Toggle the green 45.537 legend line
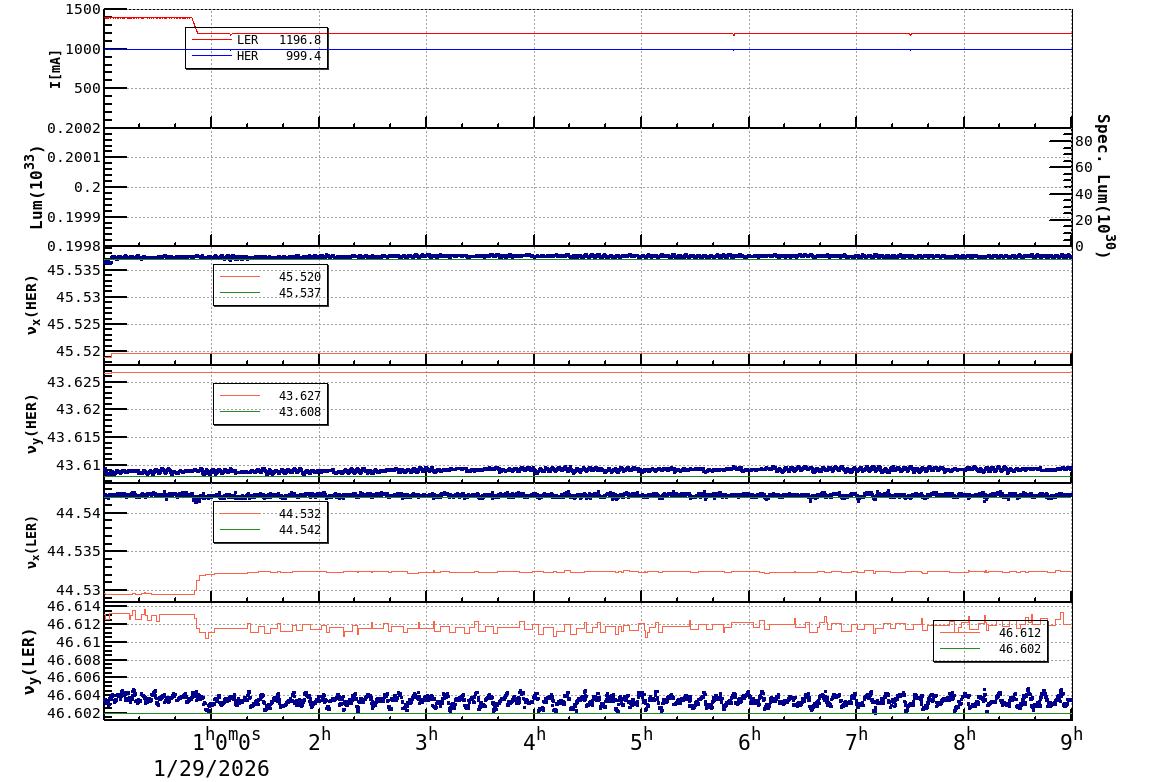Image resolution: width=1154 pixels, height=782 pixels. pyautogui.click(x=270, y=290)
